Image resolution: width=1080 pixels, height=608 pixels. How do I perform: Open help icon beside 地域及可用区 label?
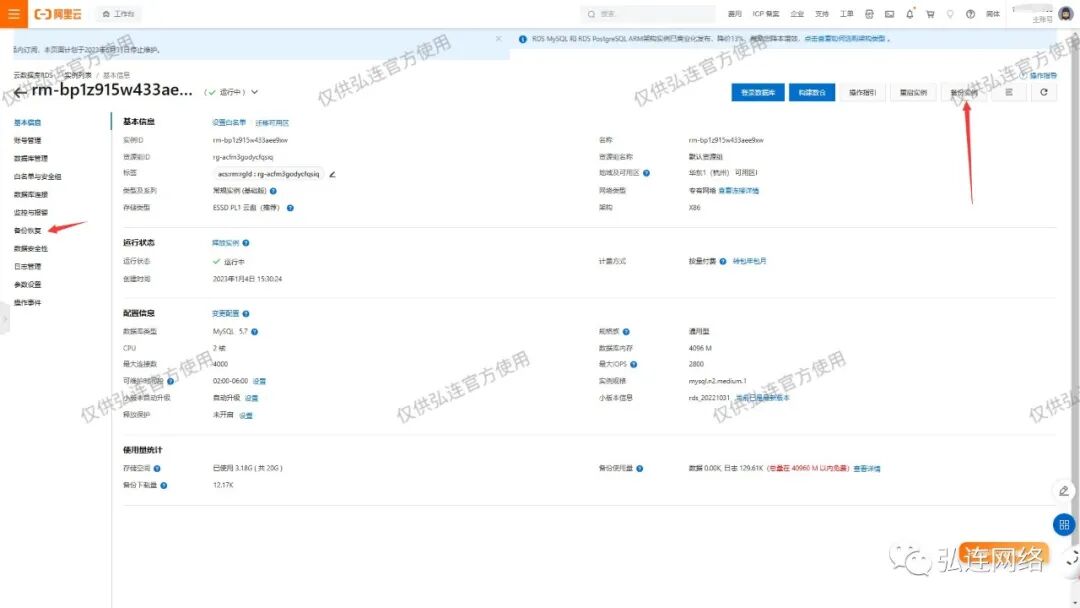click(x=646, y=174)
